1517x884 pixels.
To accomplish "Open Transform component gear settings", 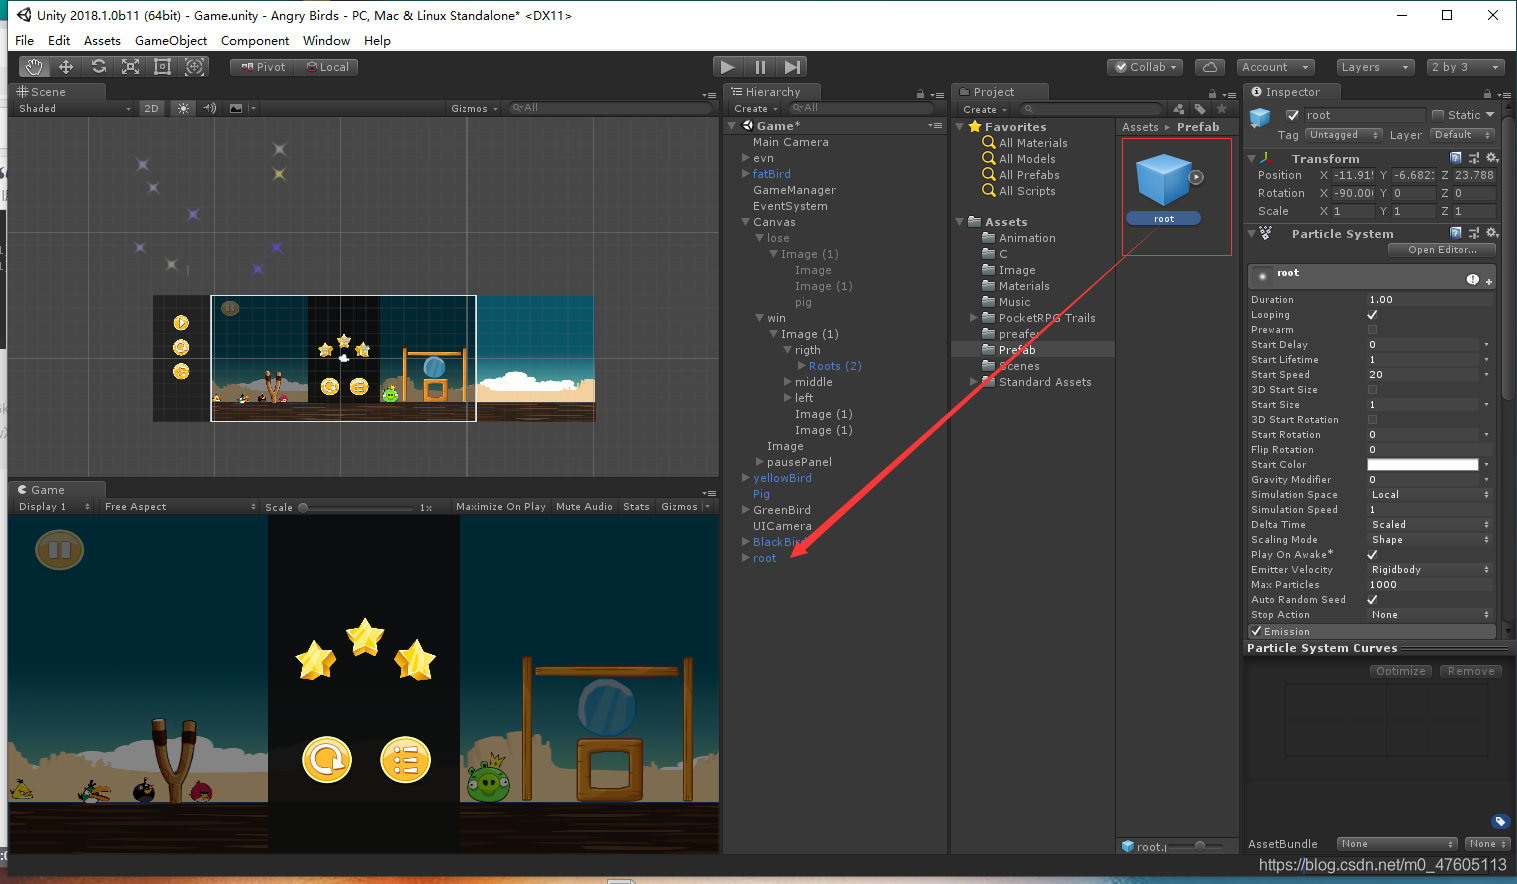I will click(1491, 158).
